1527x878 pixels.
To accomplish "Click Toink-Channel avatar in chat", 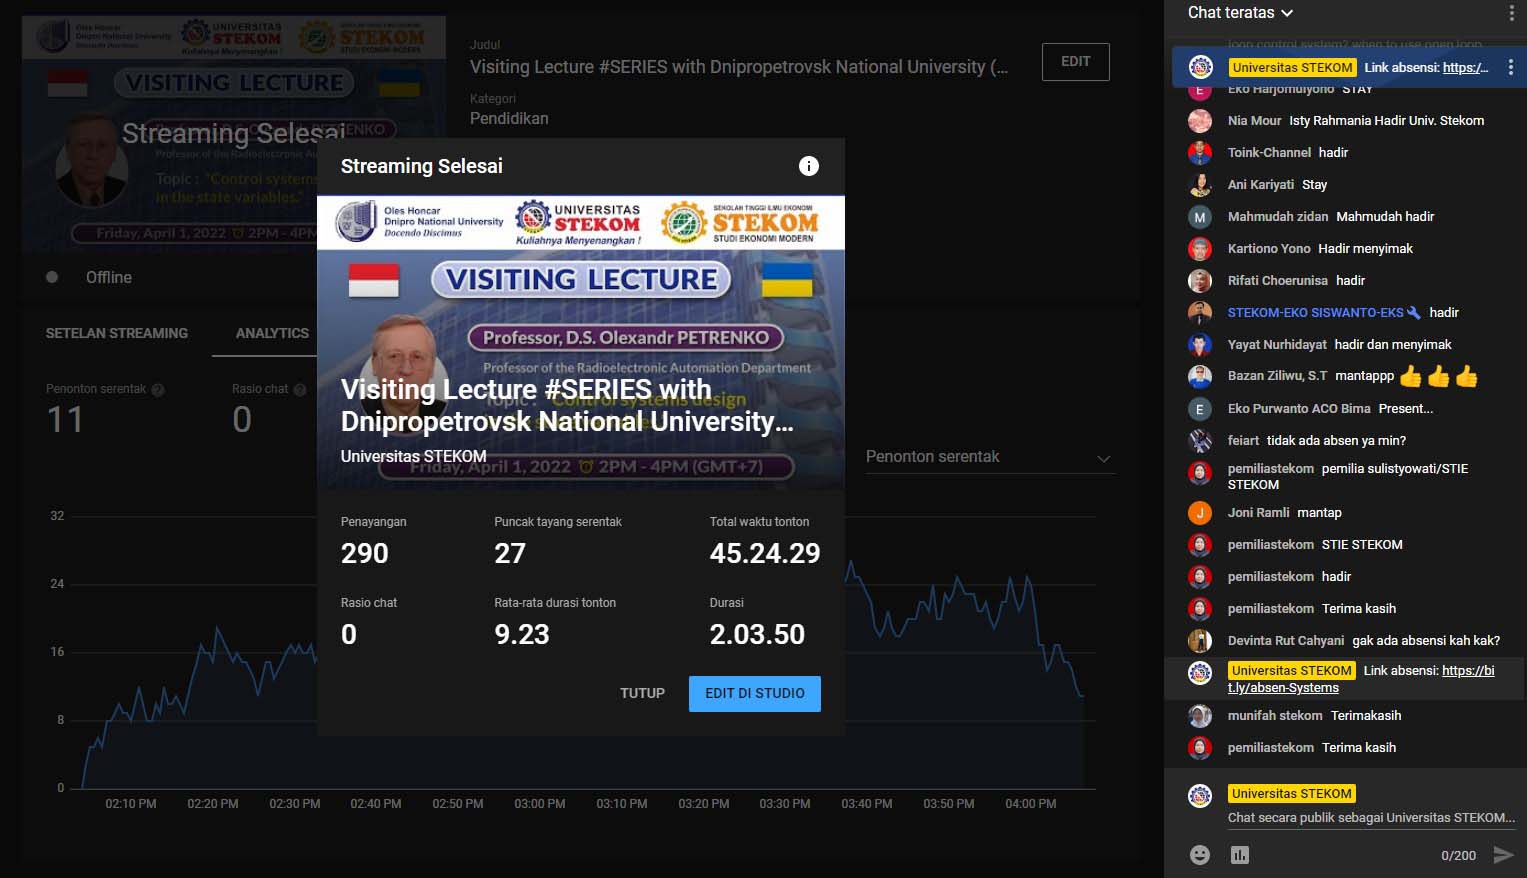I will [x=1200, y=153].
